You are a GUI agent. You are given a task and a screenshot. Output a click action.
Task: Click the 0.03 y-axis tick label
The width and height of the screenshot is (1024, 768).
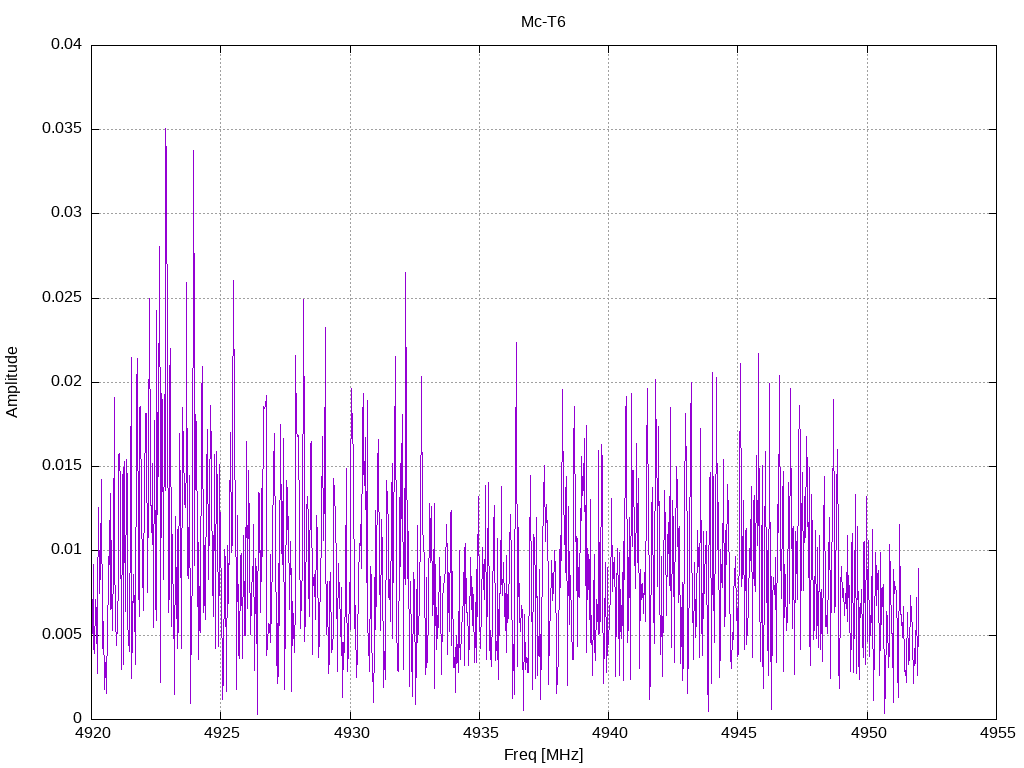pos(67,213)
